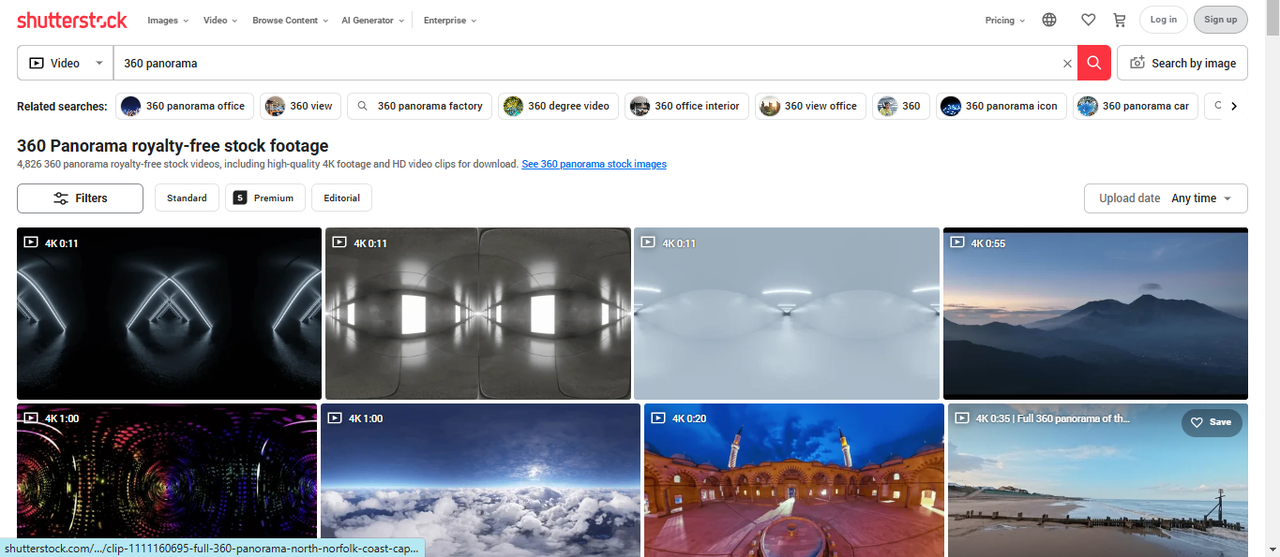Expand the AI Generator menu
1280x557 pixels.
(373, 20)
